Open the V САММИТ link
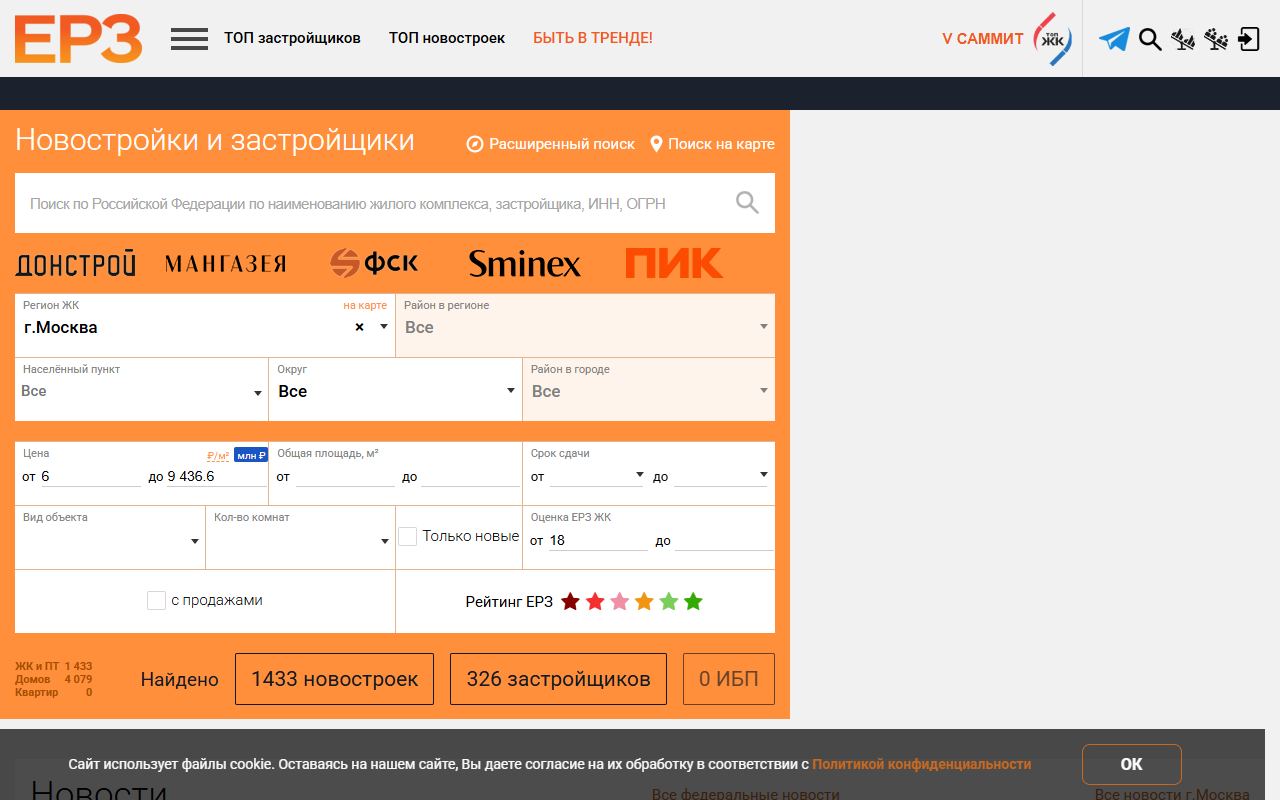 (x=983, y=39)
